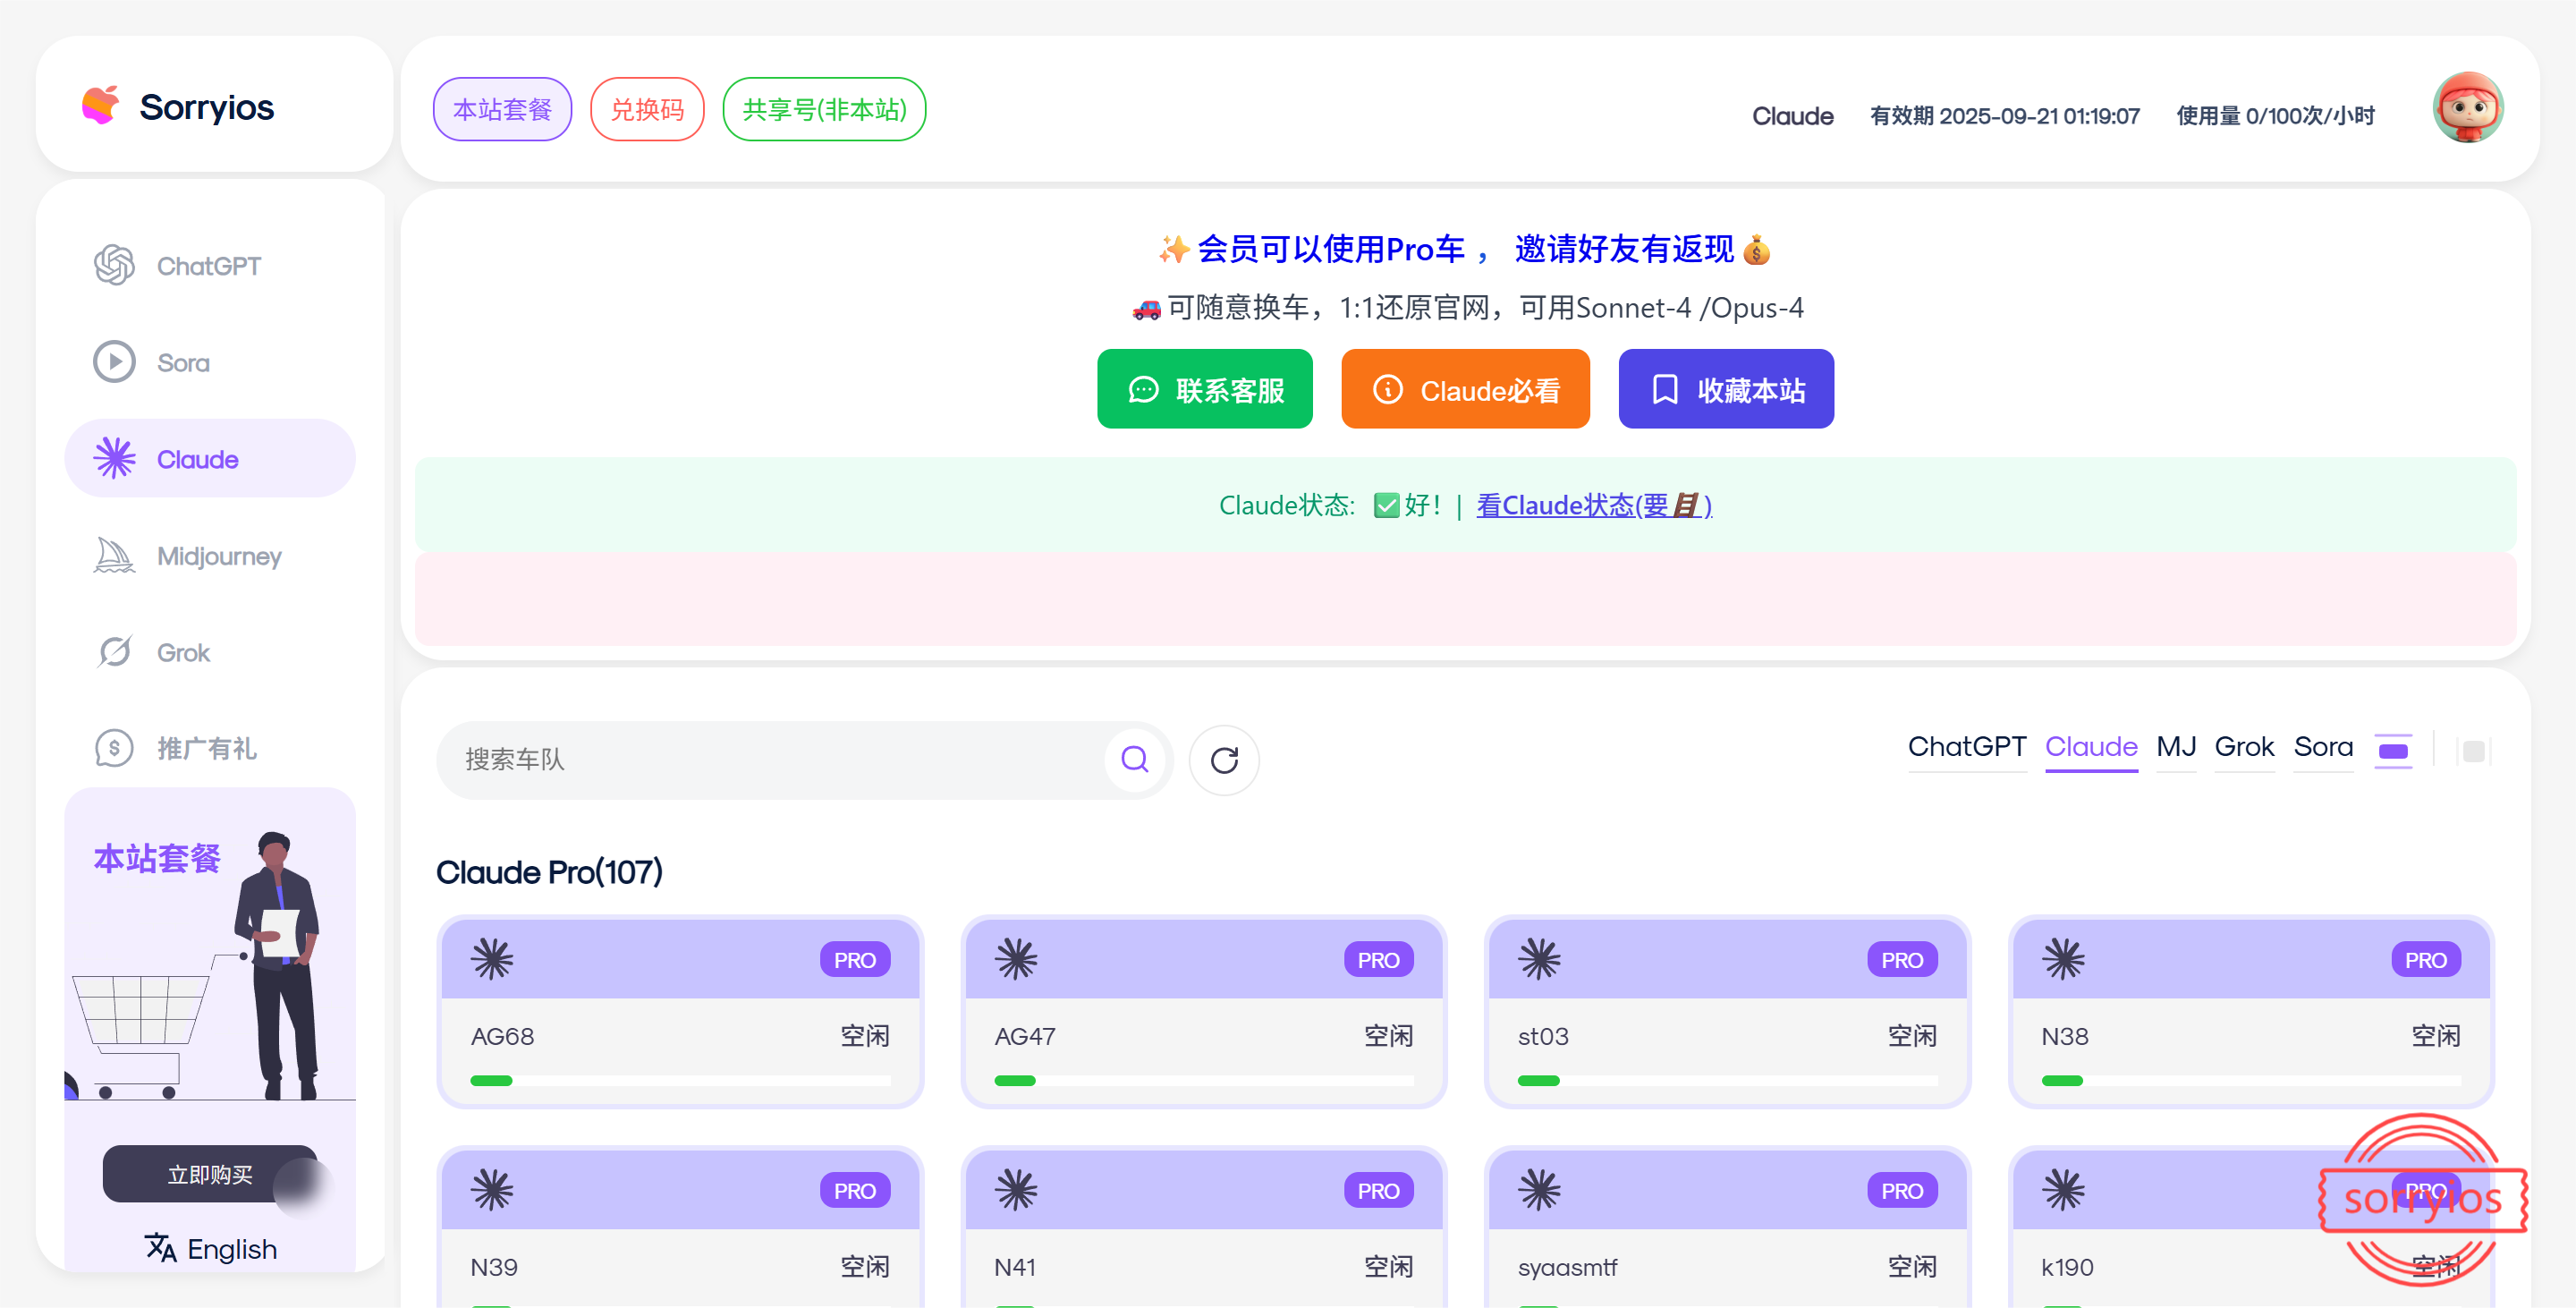Image resolution: width=2576 pixels, height=1308 pixels.
Task: Click the blue 收藏本站 button
Action: pyautogui.click(x=1726, y=389)
